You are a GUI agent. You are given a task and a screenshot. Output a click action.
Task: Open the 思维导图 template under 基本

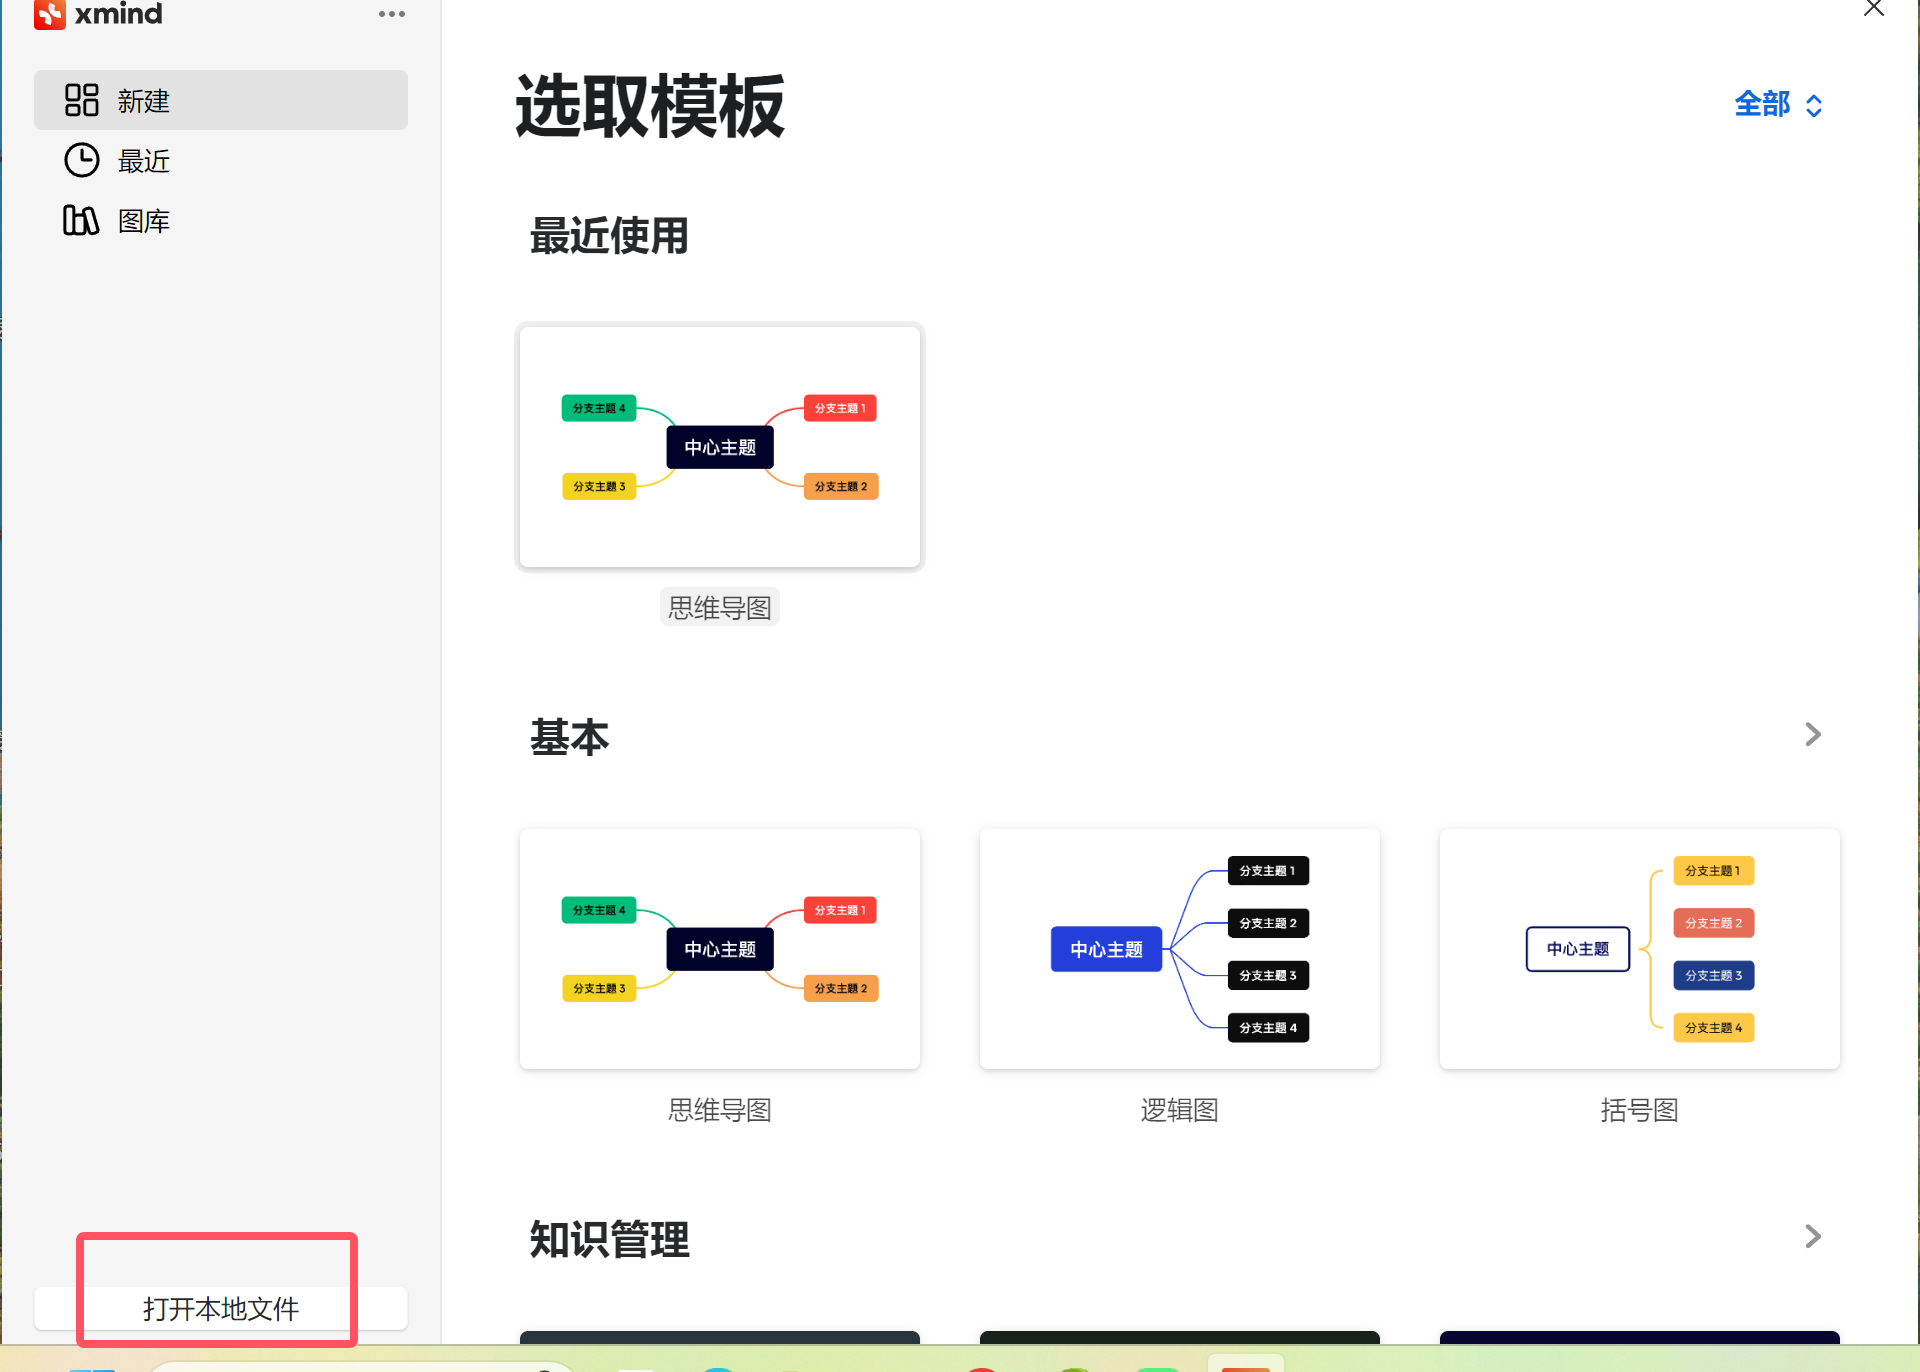coord(719,948)
